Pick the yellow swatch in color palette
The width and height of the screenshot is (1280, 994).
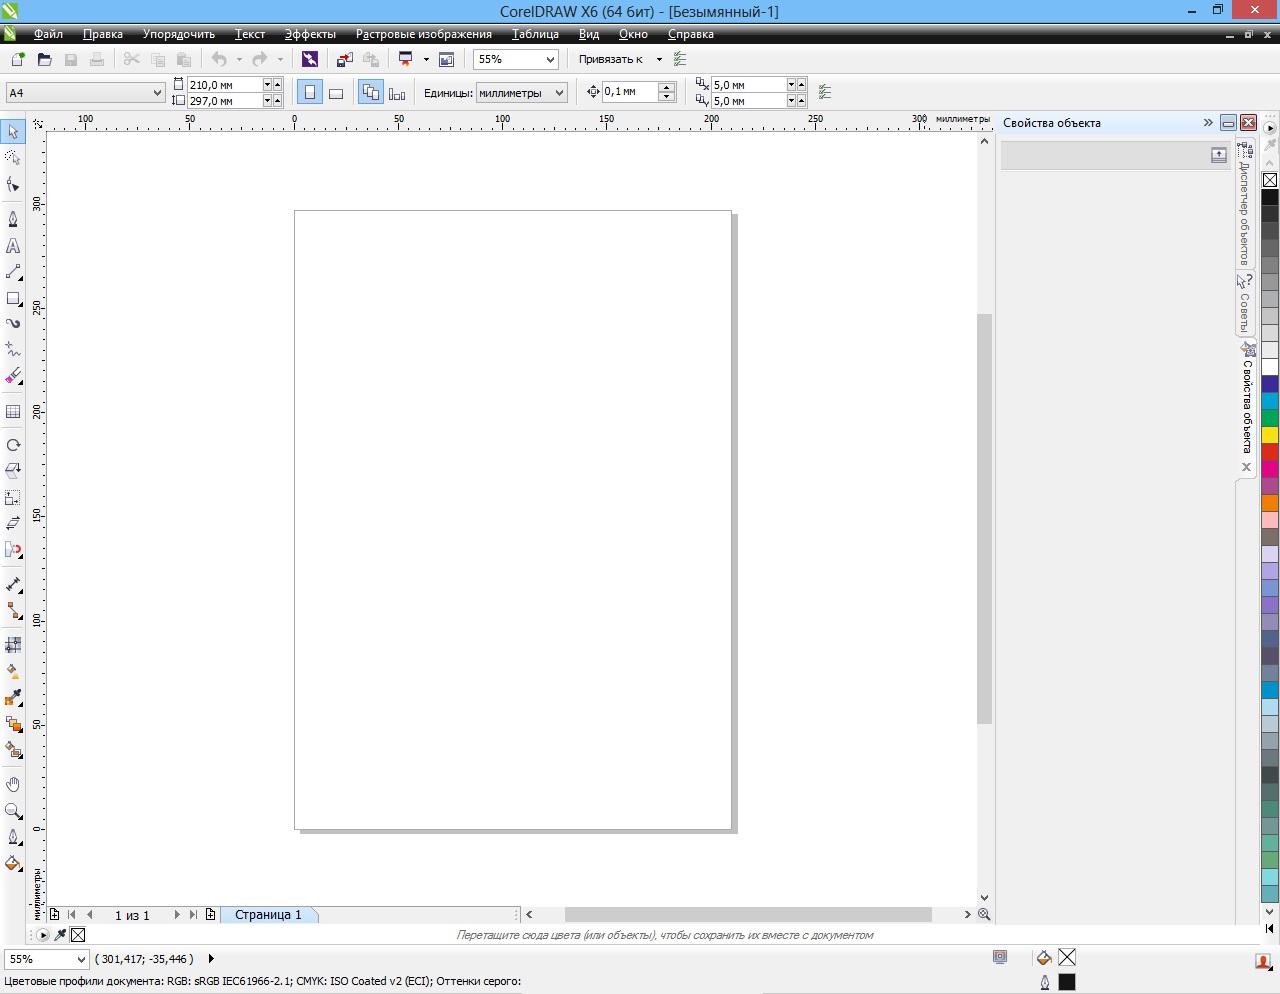1269,435
